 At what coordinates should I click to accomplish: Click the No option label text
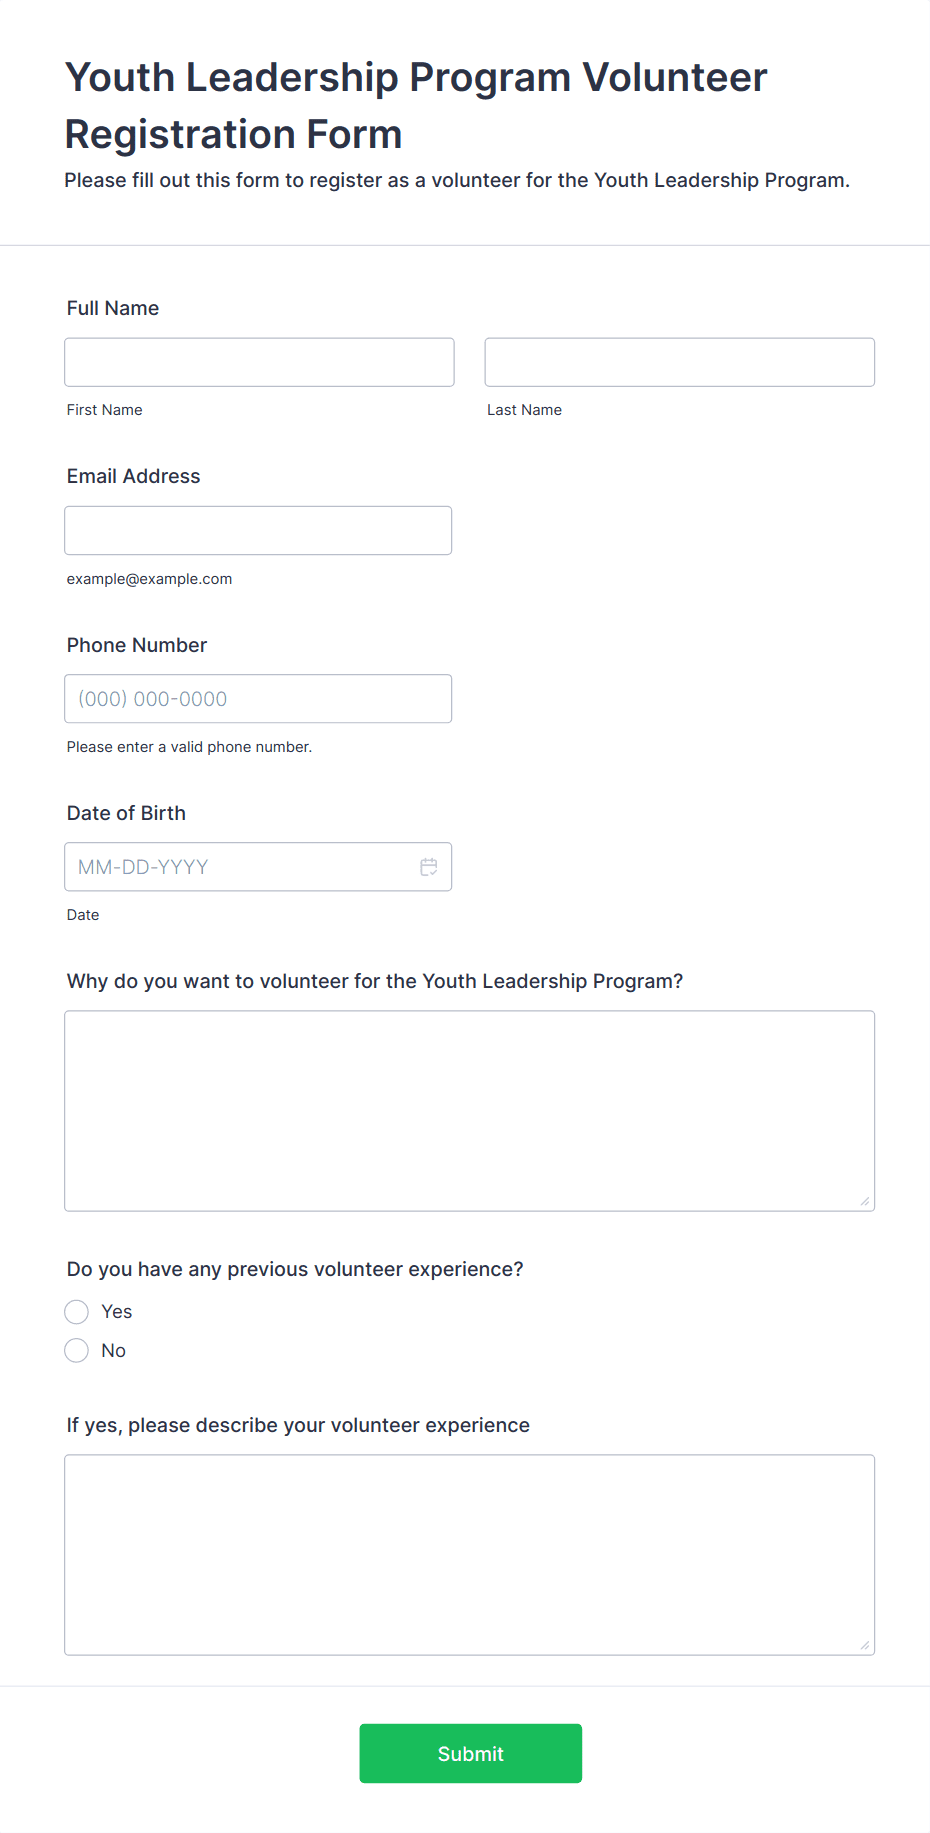(x=114, y=1351)
